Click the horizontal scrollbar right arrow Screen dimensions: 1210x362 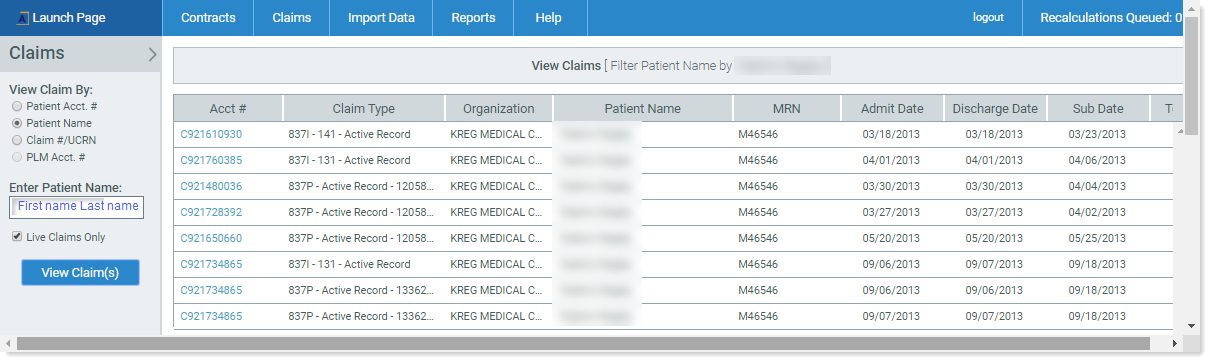(1175, 344)
